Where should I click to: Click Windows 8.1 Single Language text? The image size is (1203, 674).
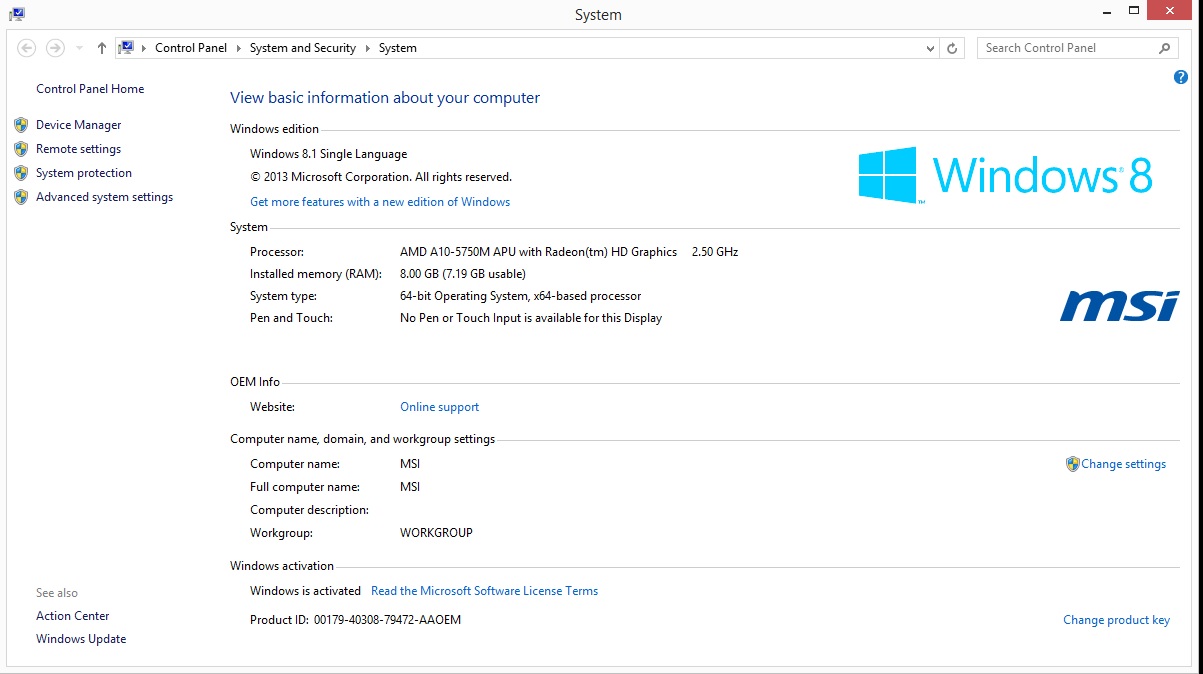coord(328,154)
